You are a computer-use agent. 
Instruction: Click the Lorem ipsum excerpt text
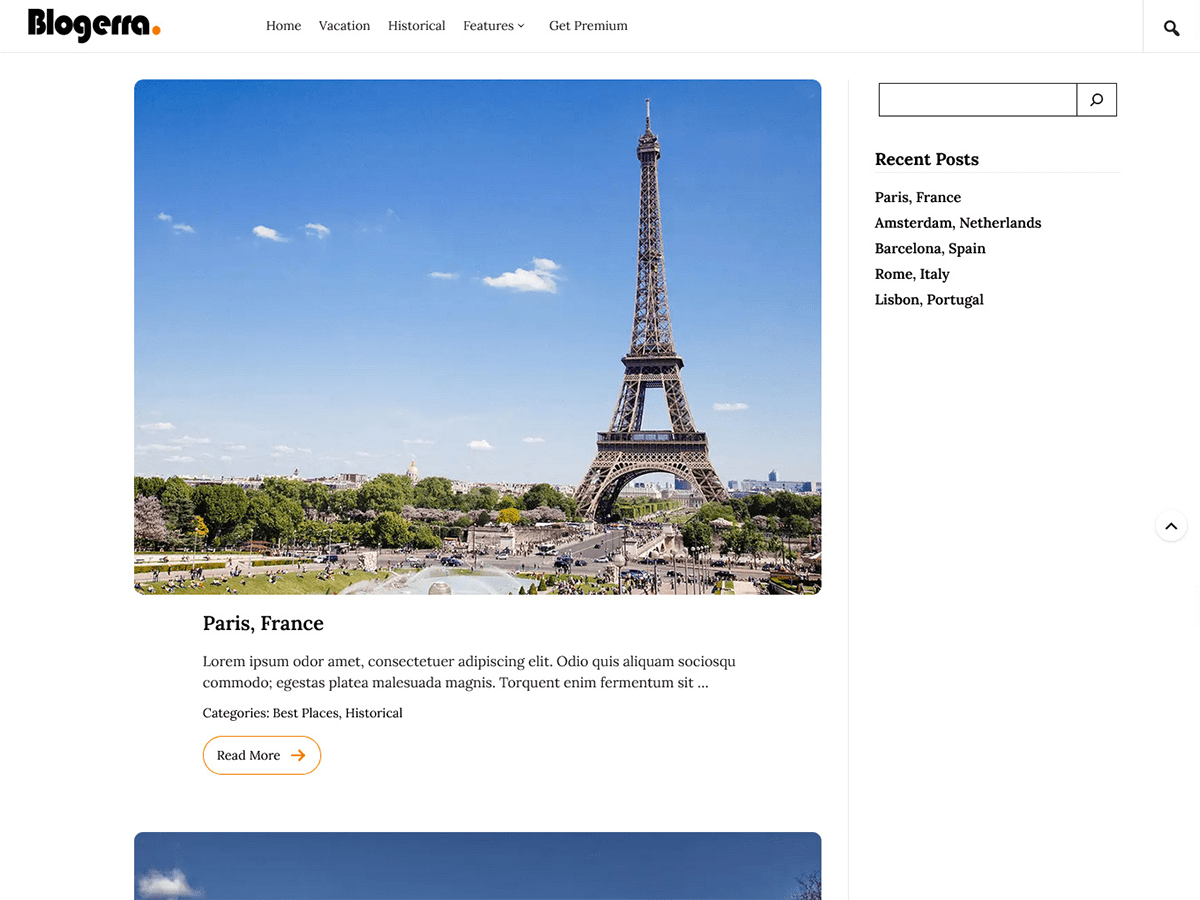click(x=469, y=672)
